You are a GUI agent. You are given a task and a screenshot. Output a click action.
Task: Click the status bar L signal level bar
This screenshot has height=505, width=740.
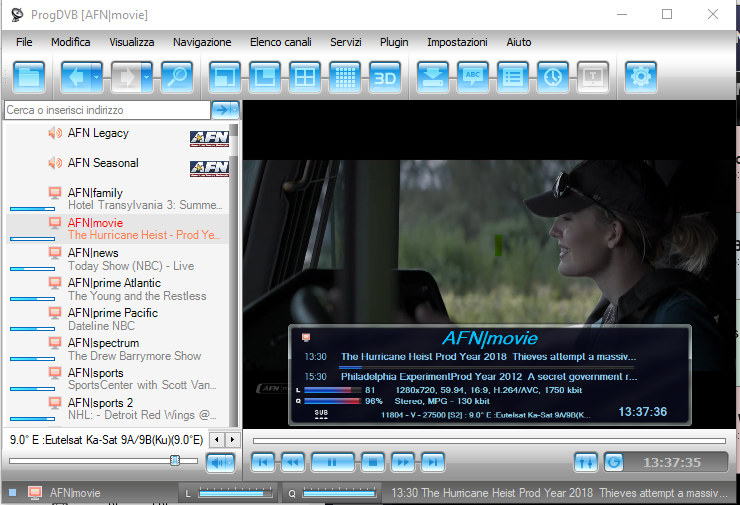pos(235,493)
